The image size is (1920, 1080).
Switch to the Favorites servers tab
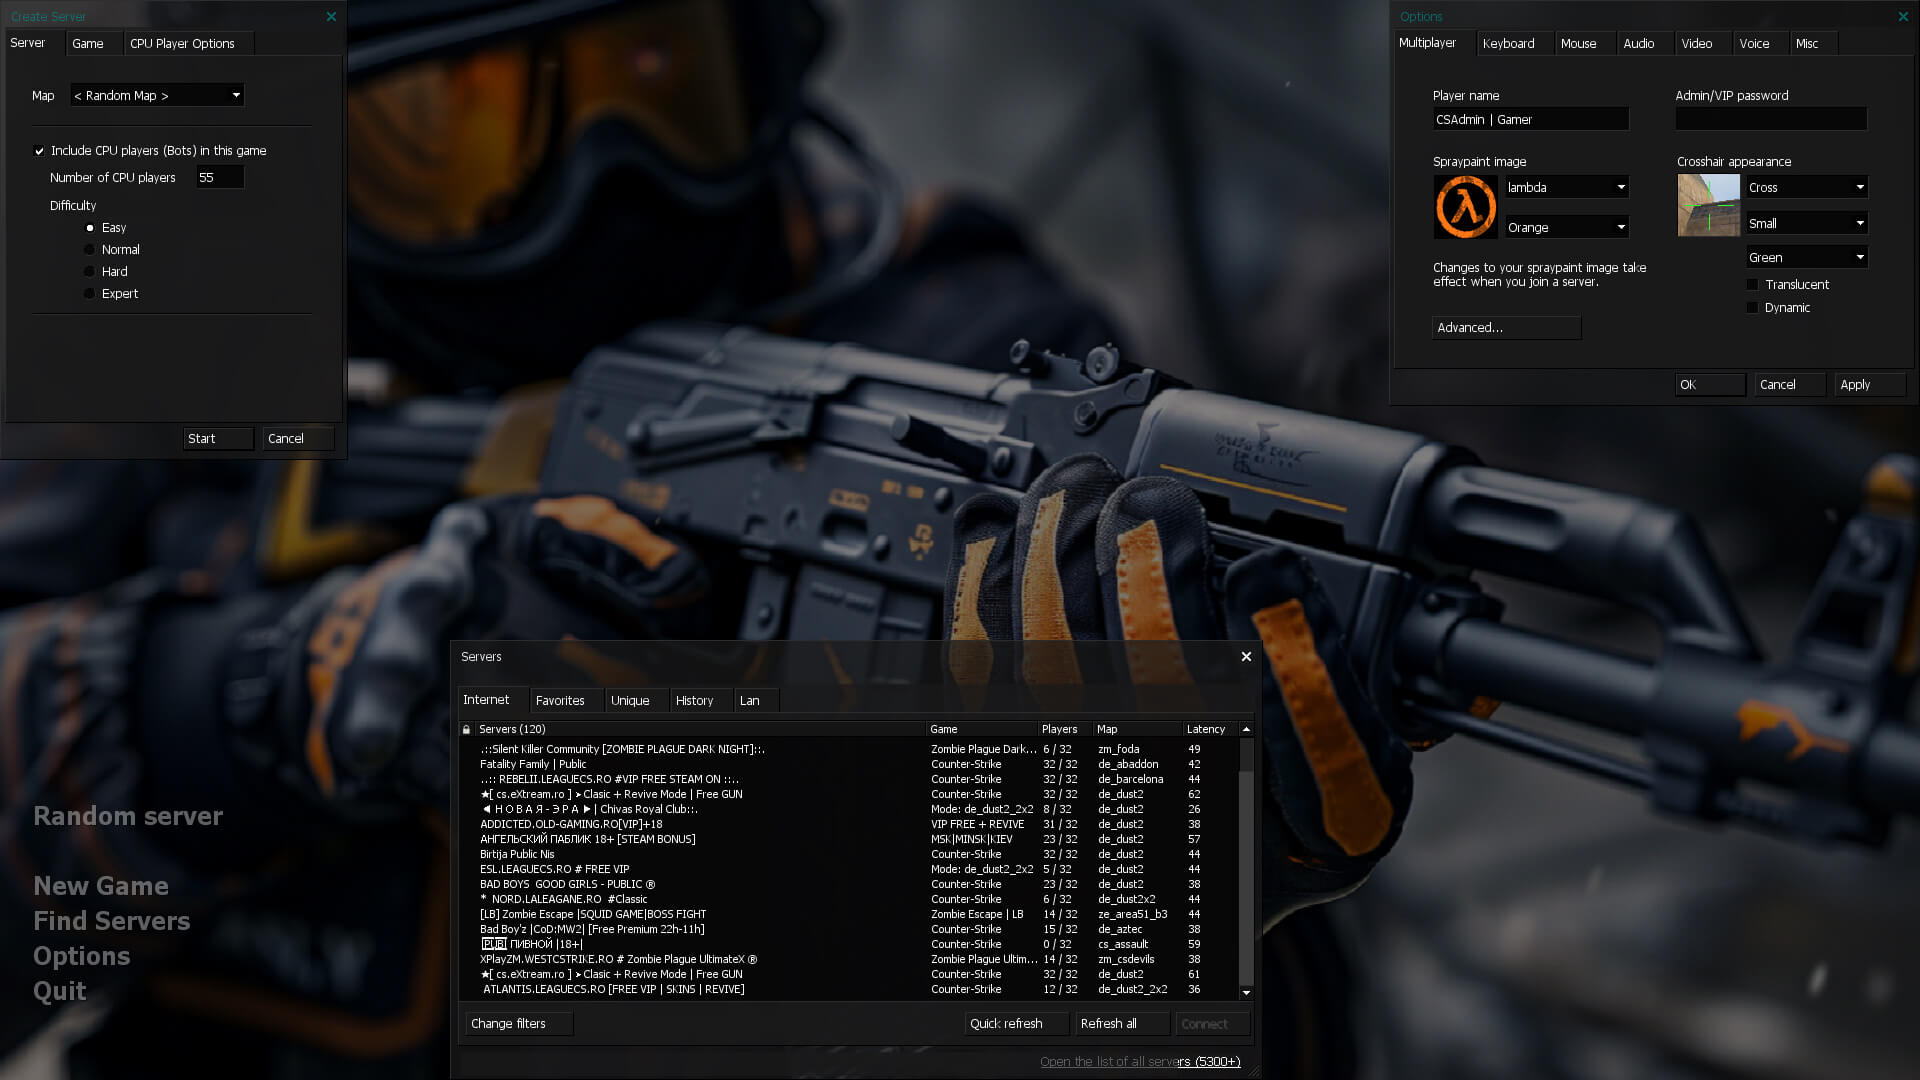560,701
